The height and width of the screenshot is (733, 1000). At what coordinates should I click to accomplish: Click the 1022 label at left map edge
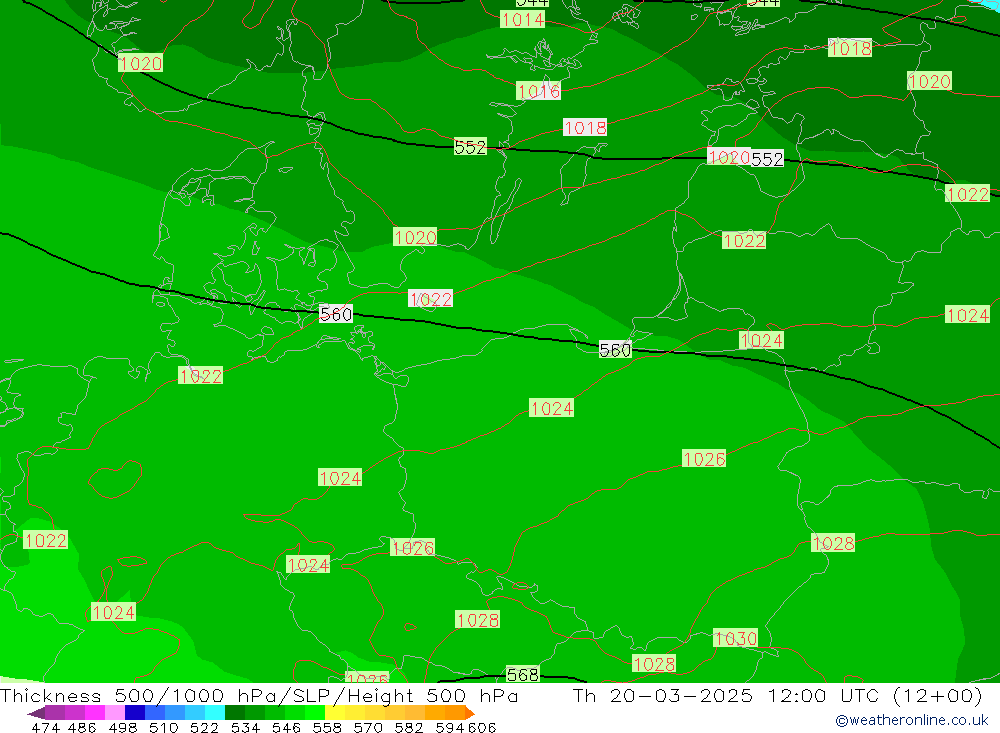[45, 541]
